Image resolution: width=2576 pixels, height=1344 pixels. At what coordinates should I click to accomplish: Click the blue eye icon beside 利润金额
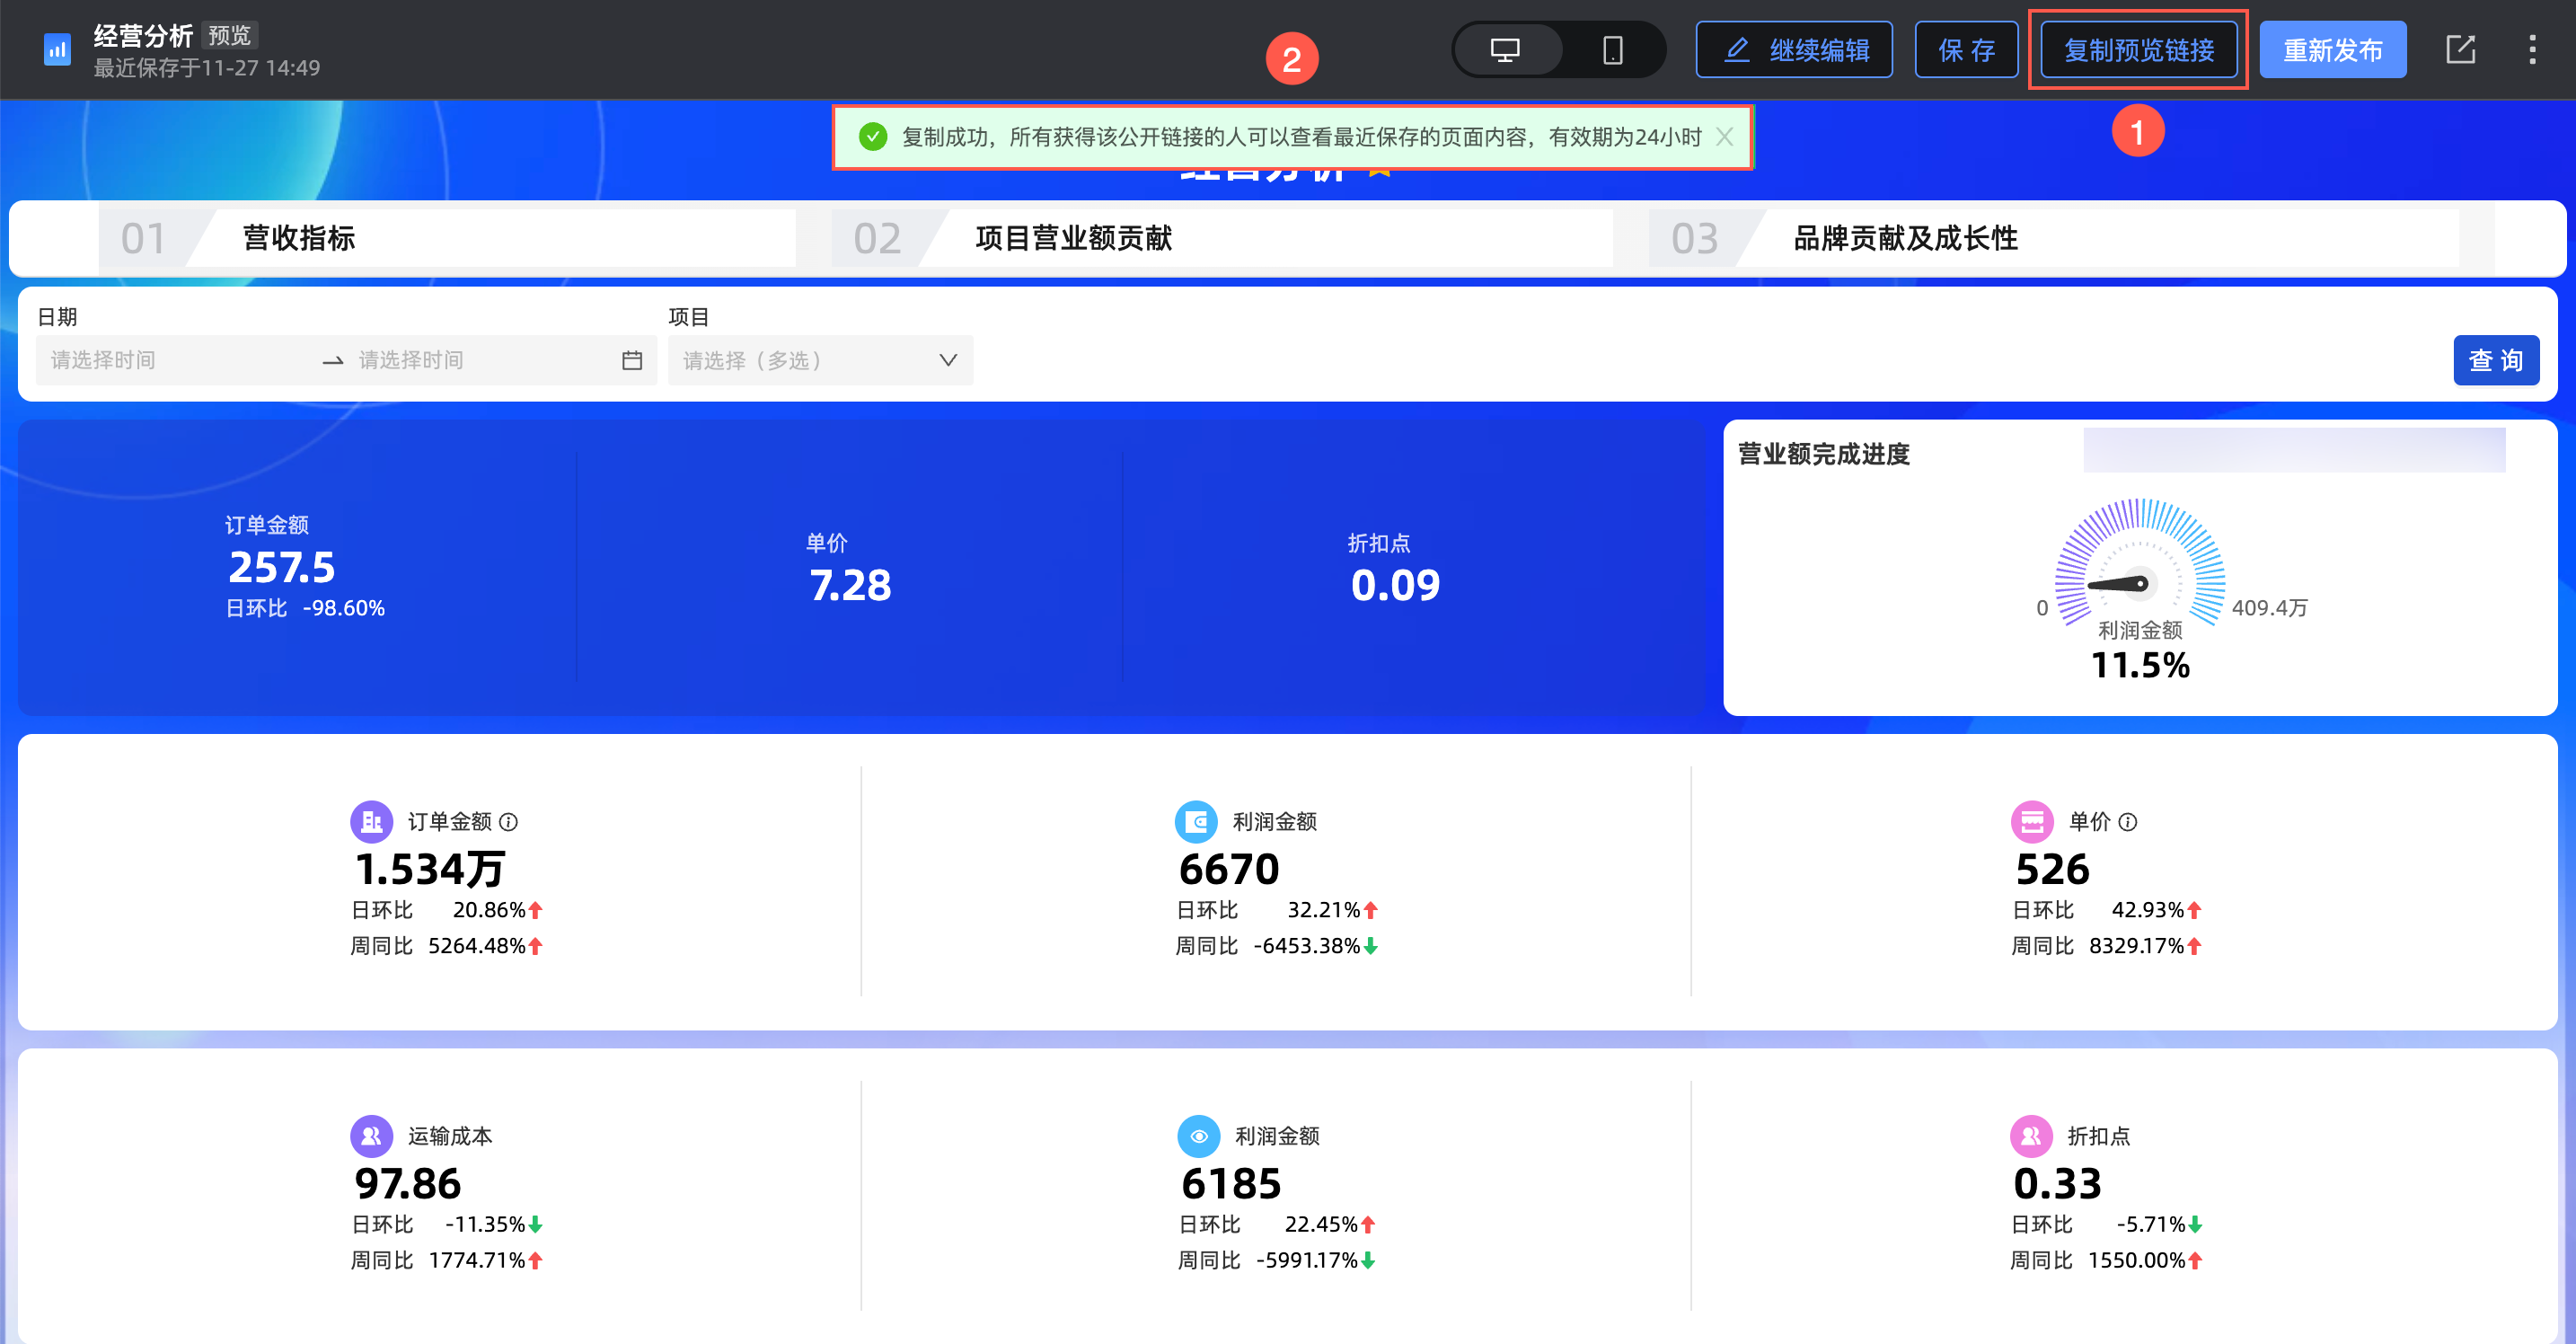coord(1198,1136)
